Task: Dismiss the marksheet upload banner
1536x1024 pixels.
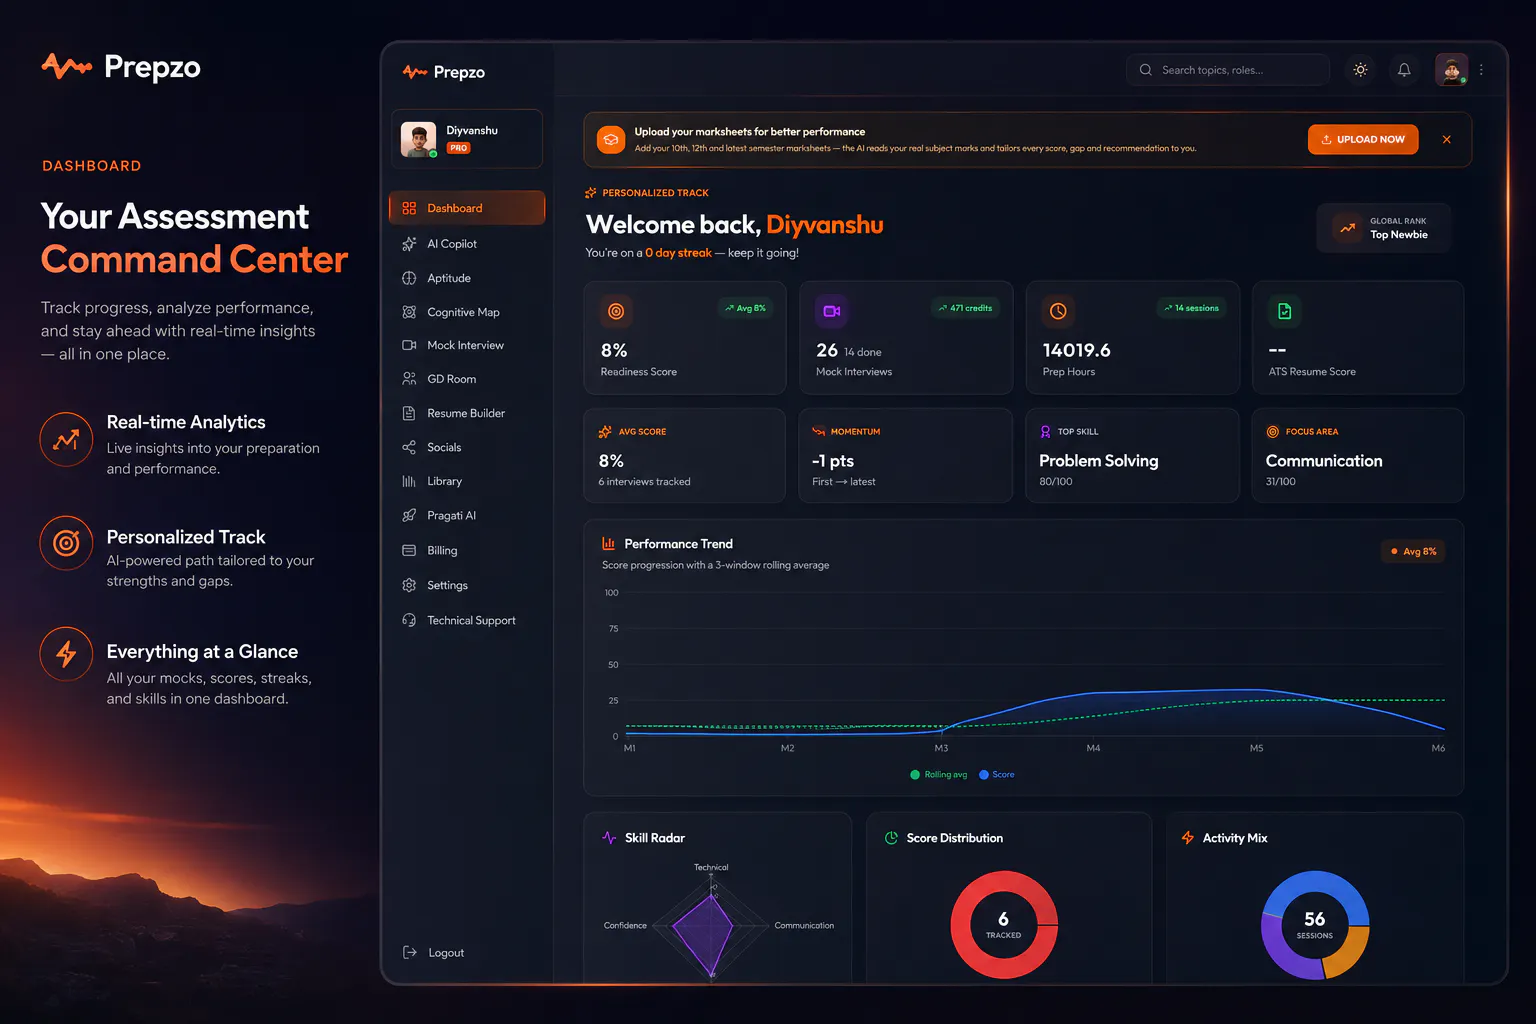Action: [x=1446, y=140]
